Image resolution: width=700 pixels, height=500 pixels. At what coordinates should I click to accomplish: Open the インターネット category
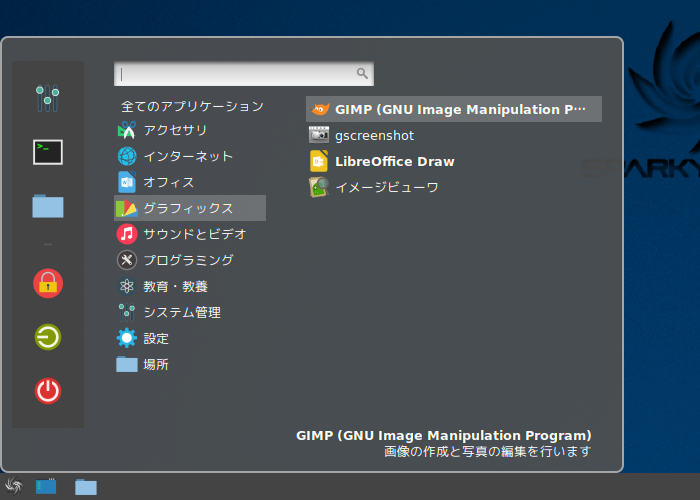[x=190, y=156]
